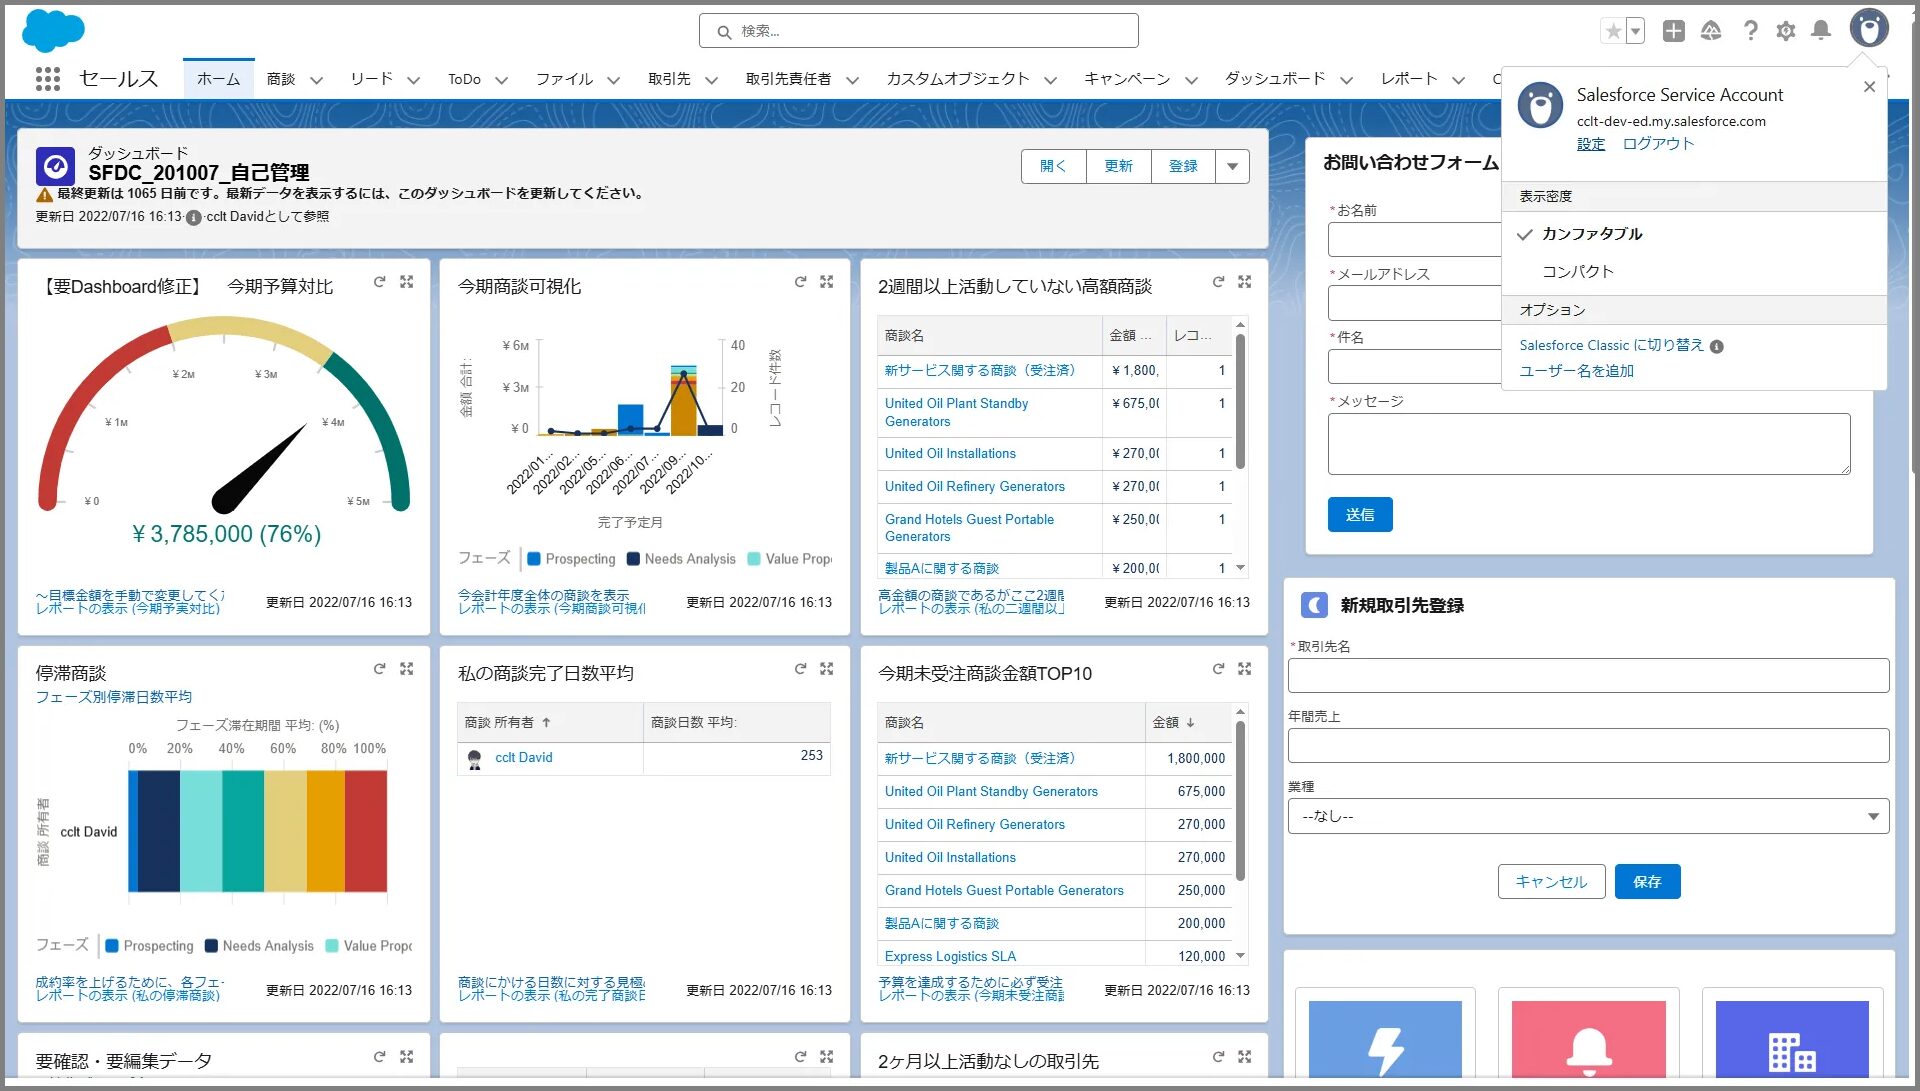This screenshot has width=1920, height=1091.
Task: Click the global search field
Action: (918, 31)
